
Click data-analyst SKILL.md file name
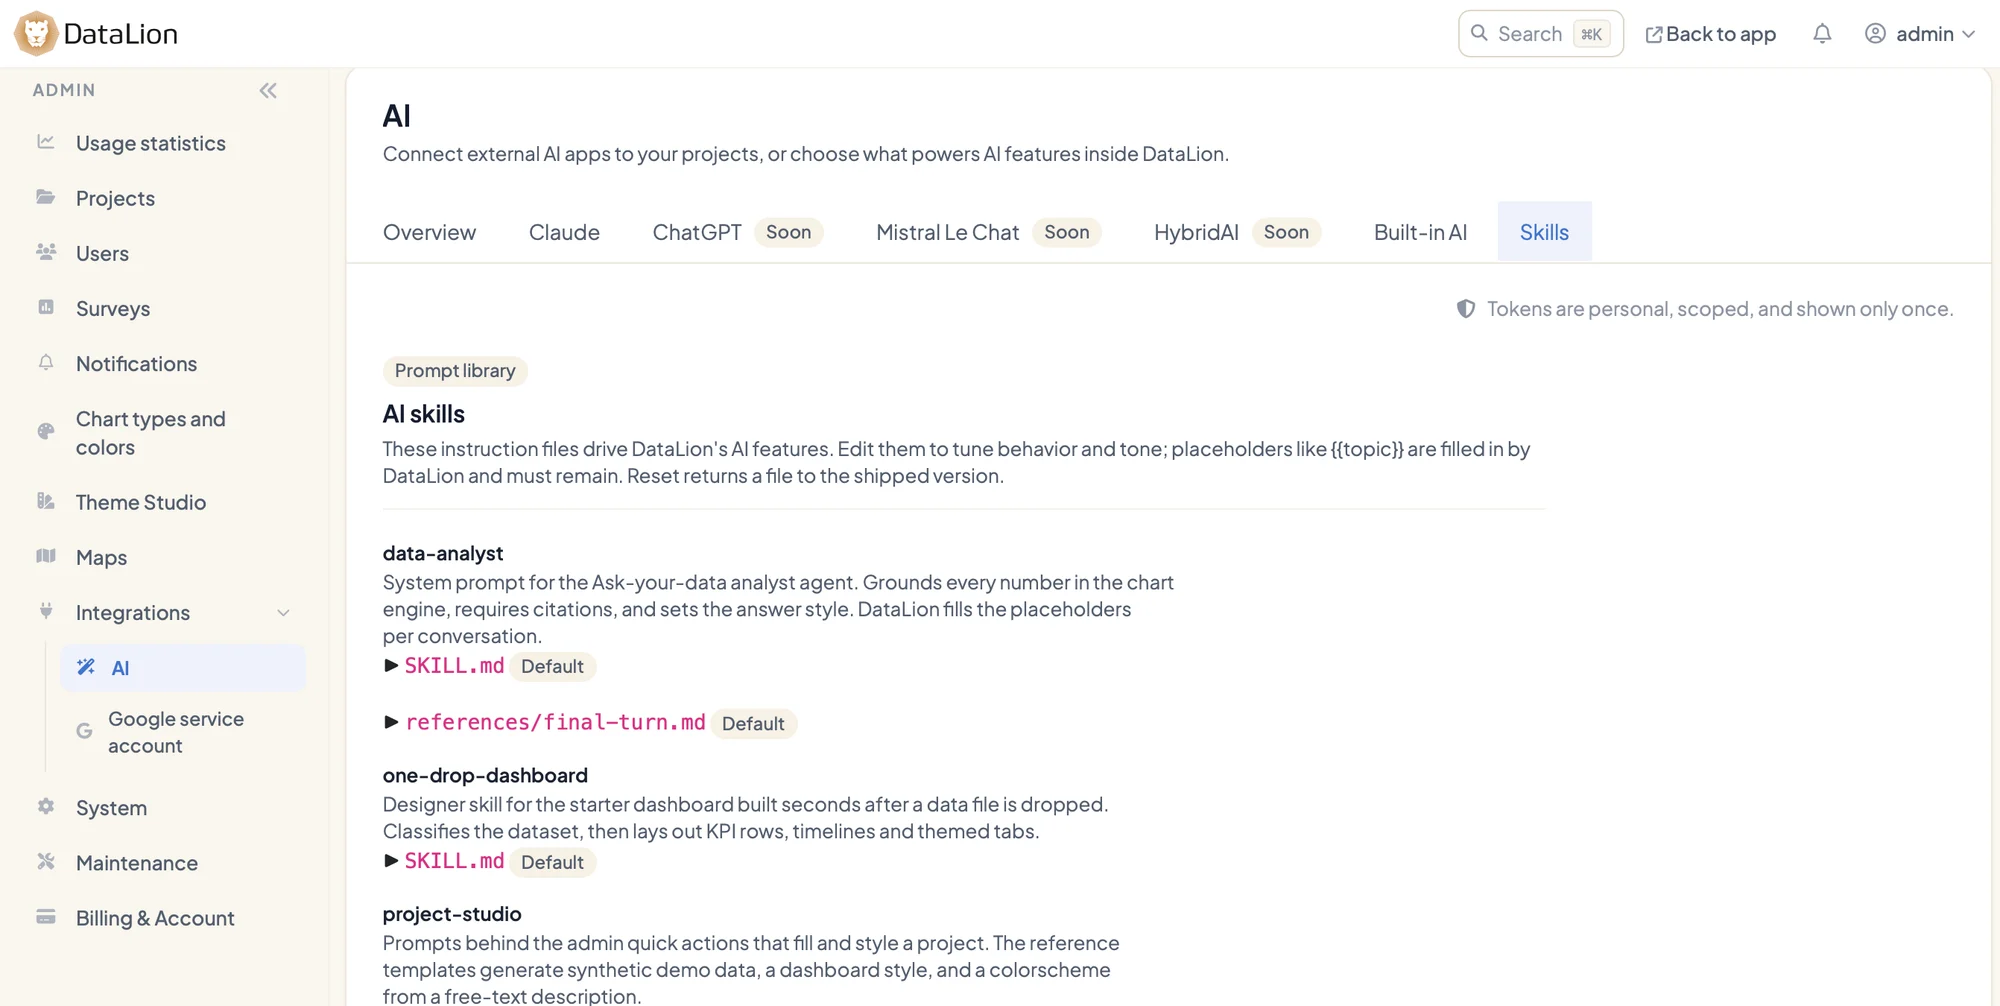coord(454,666)
